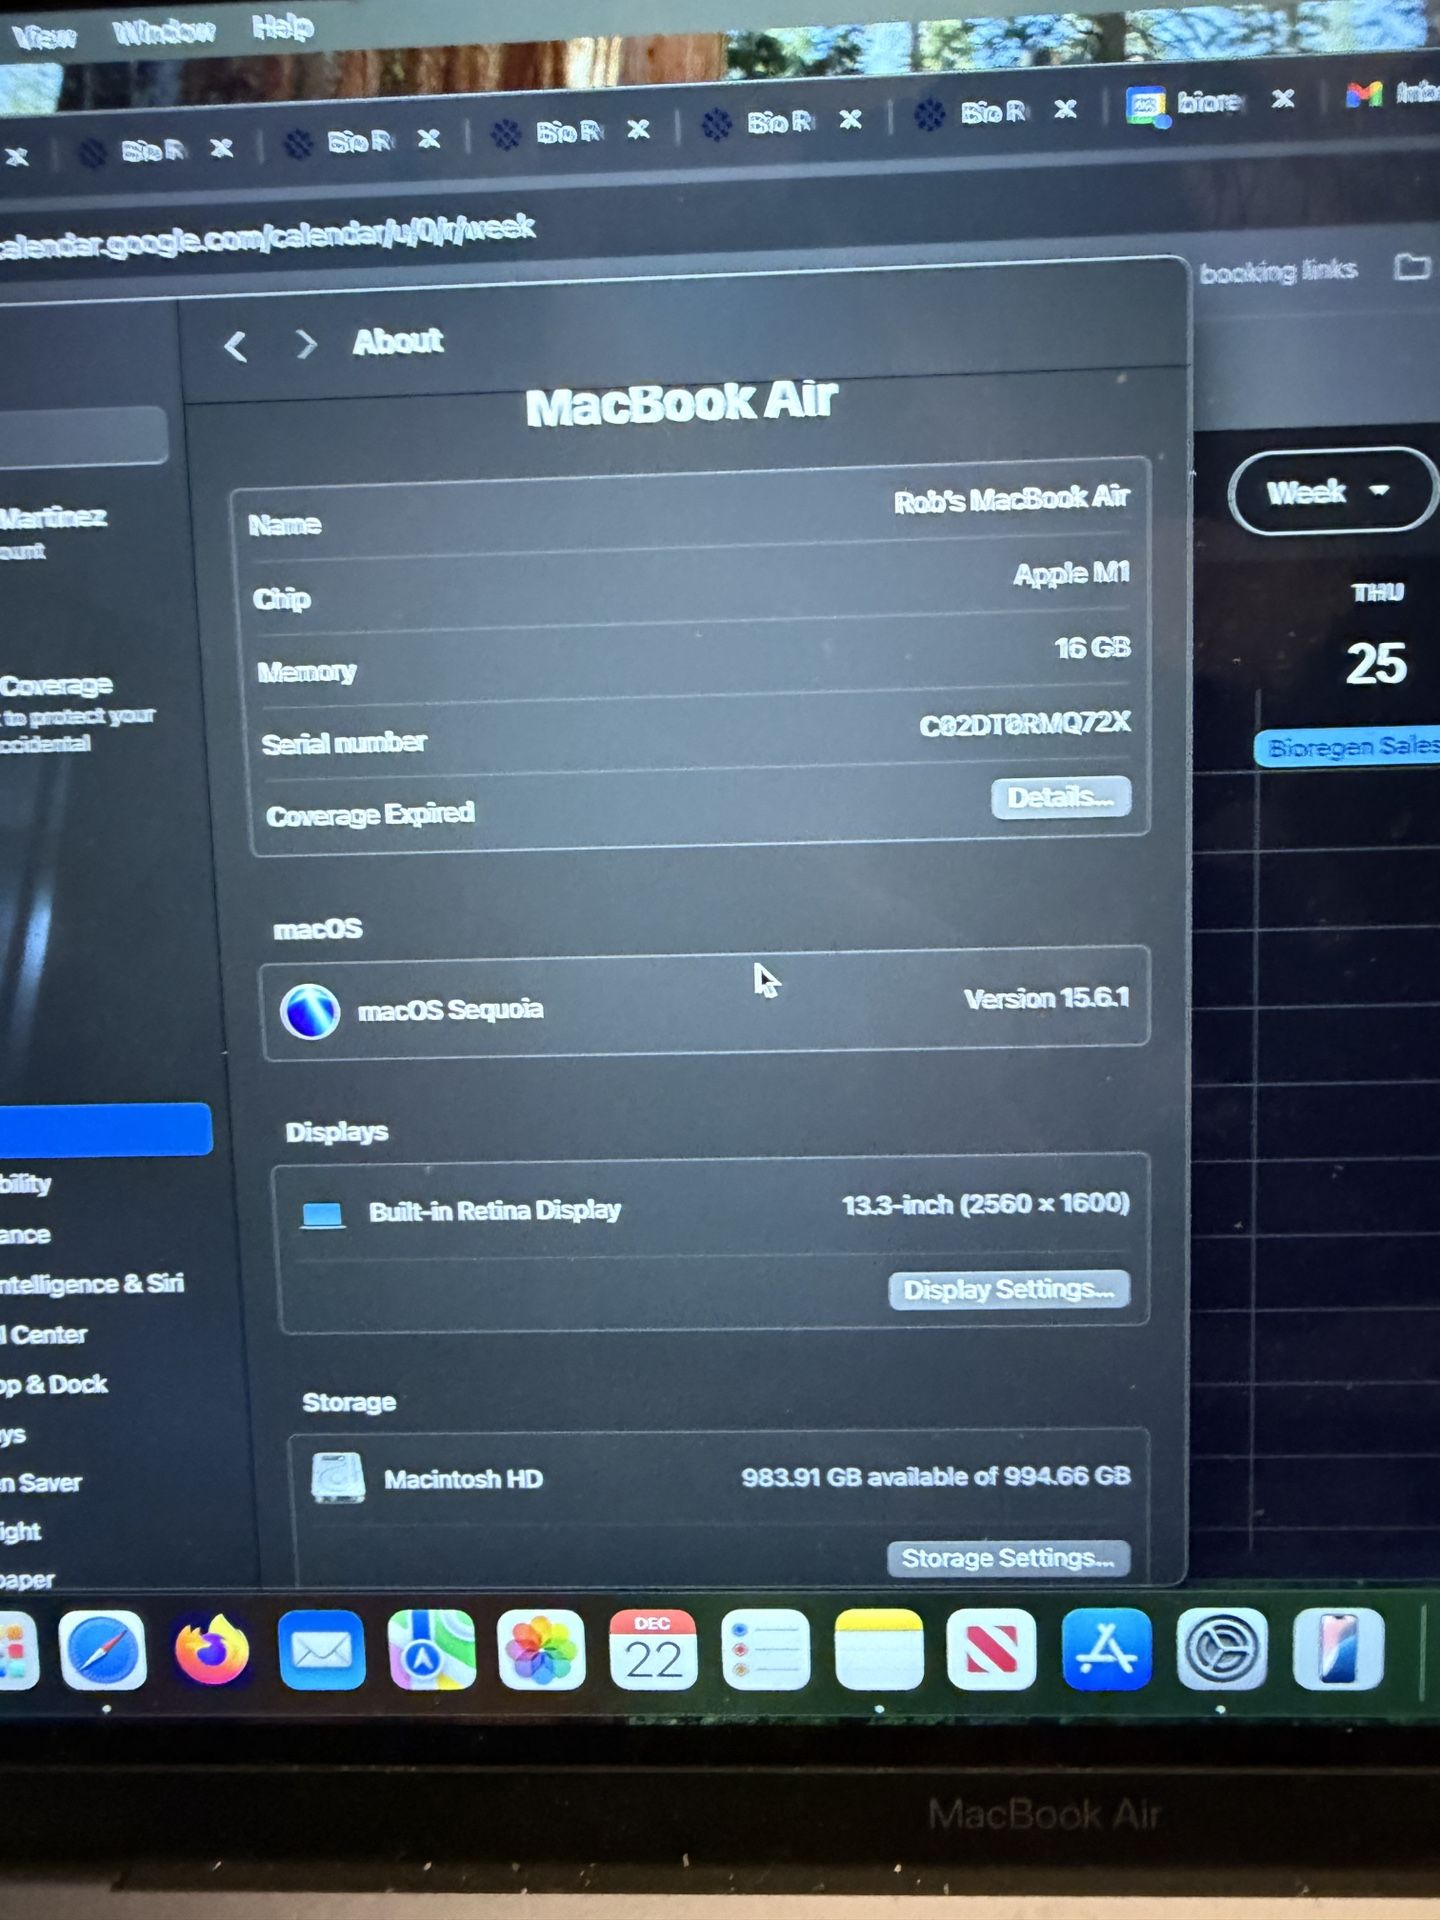Open Display Settings… button

tap(1008, 1290)
